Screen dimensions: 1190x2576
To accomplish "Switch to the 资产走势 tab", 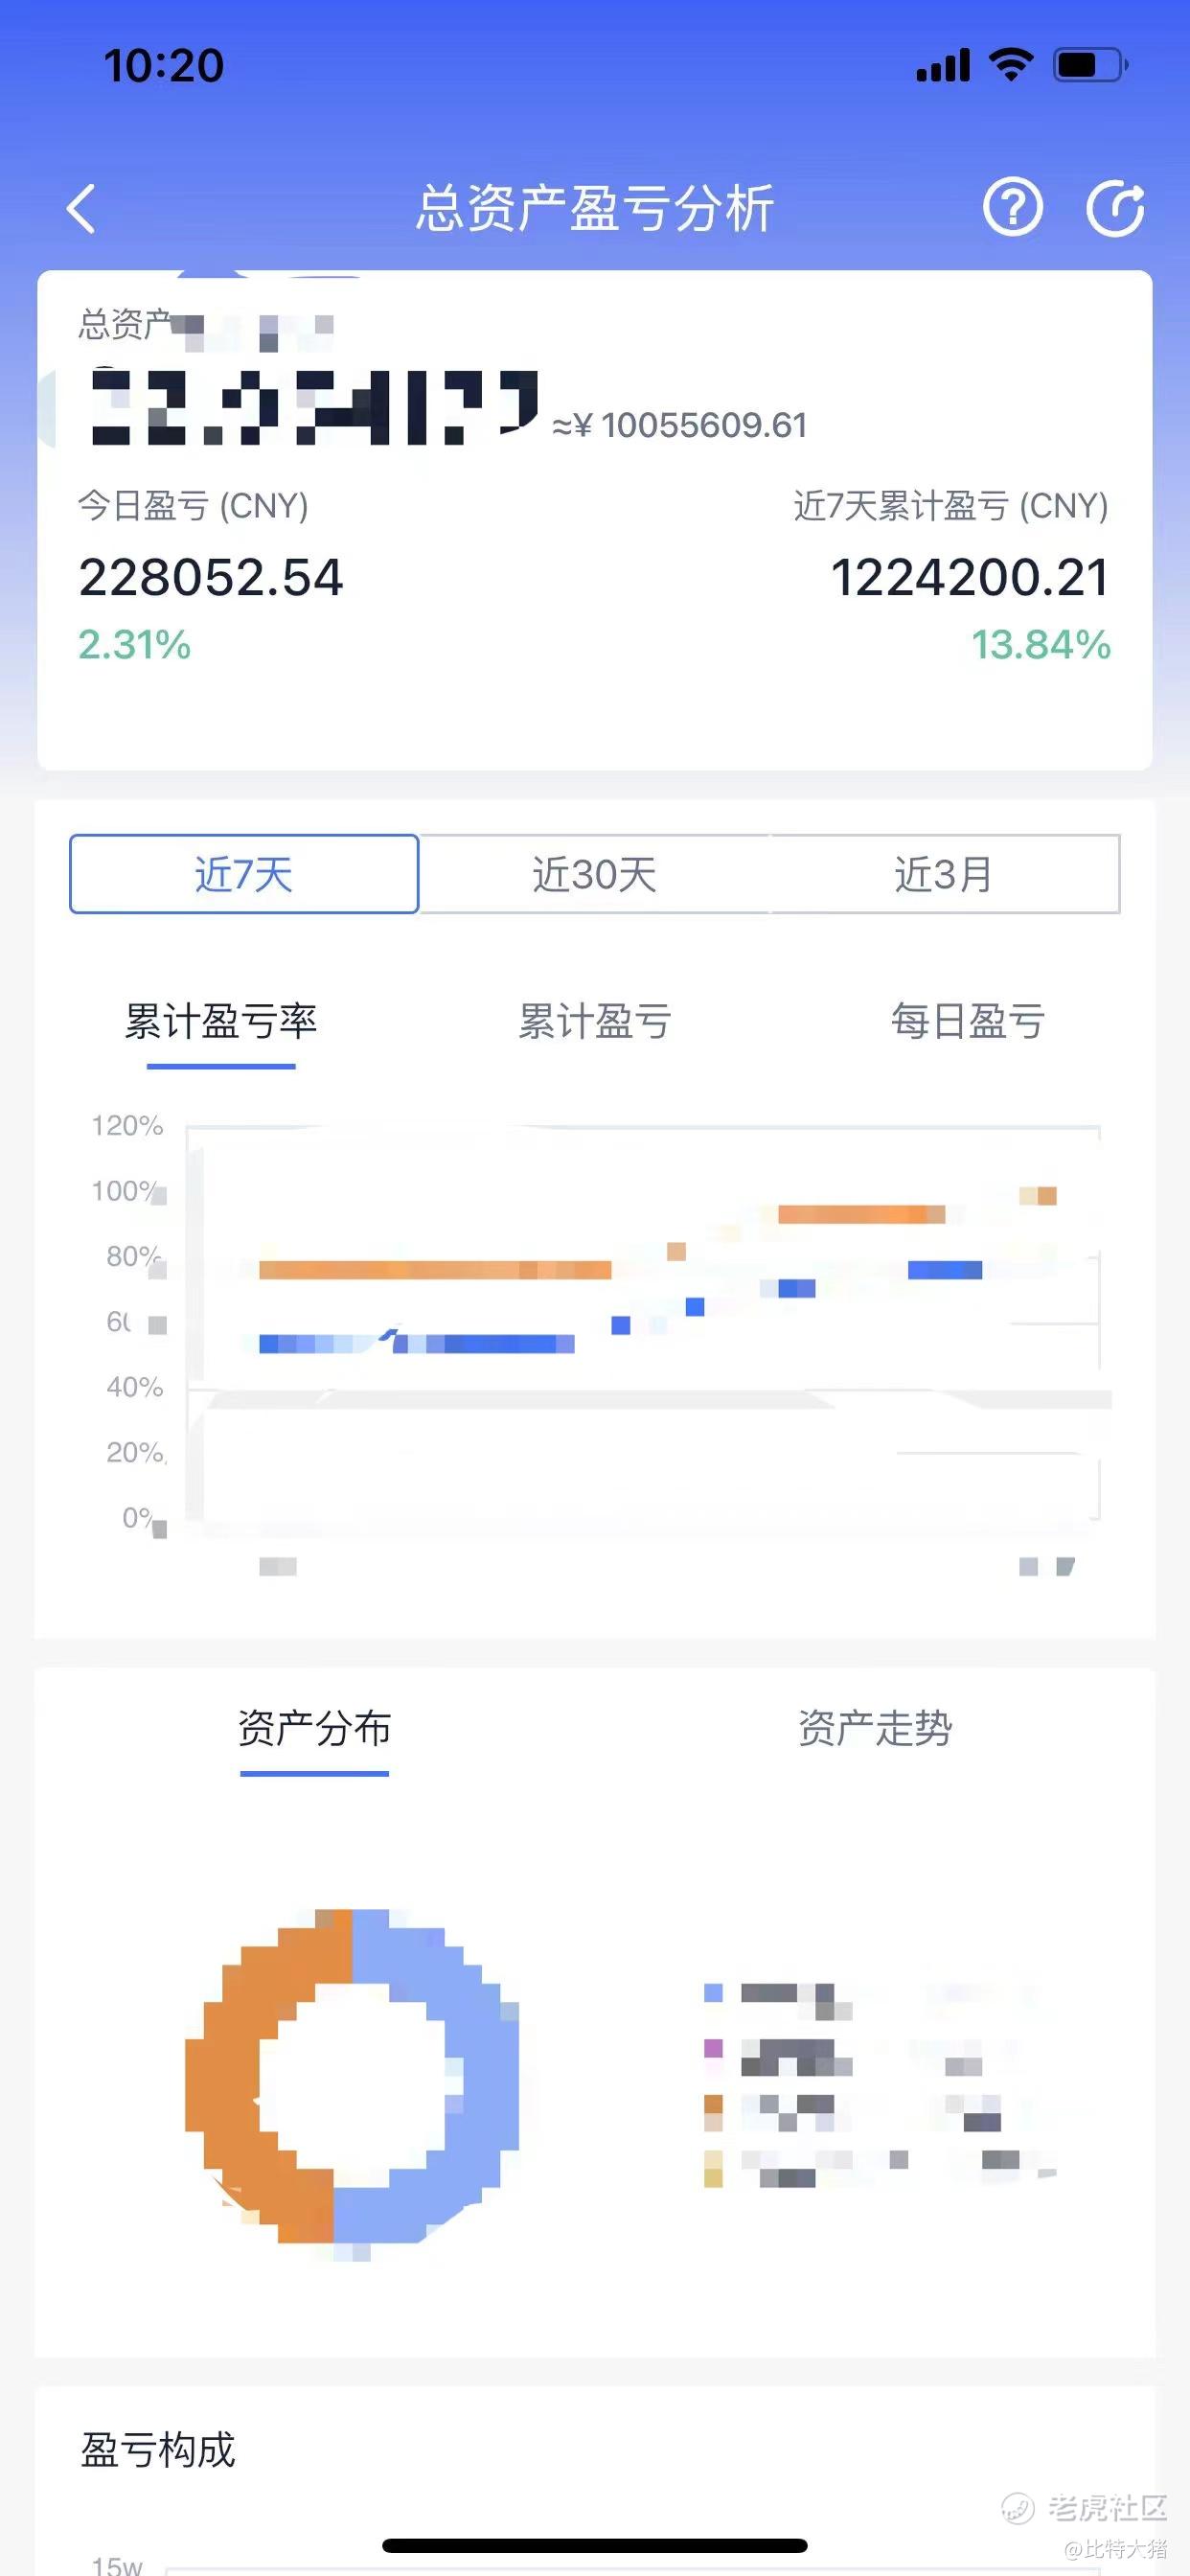I will 875,1729.
